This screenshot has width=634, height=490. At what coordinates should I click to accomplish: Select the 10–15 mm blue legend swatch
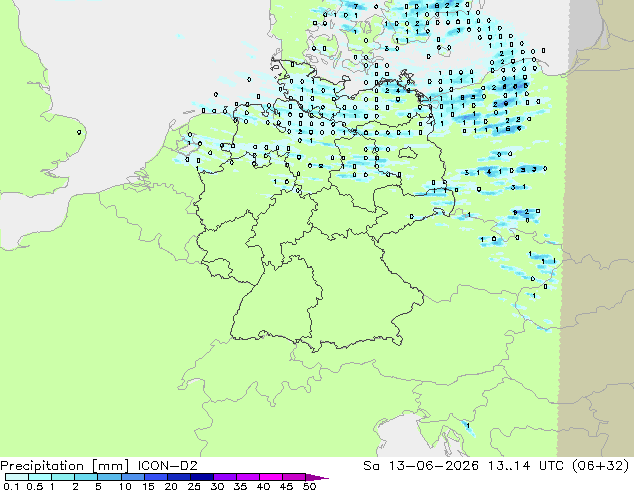[x=132, y=477]
